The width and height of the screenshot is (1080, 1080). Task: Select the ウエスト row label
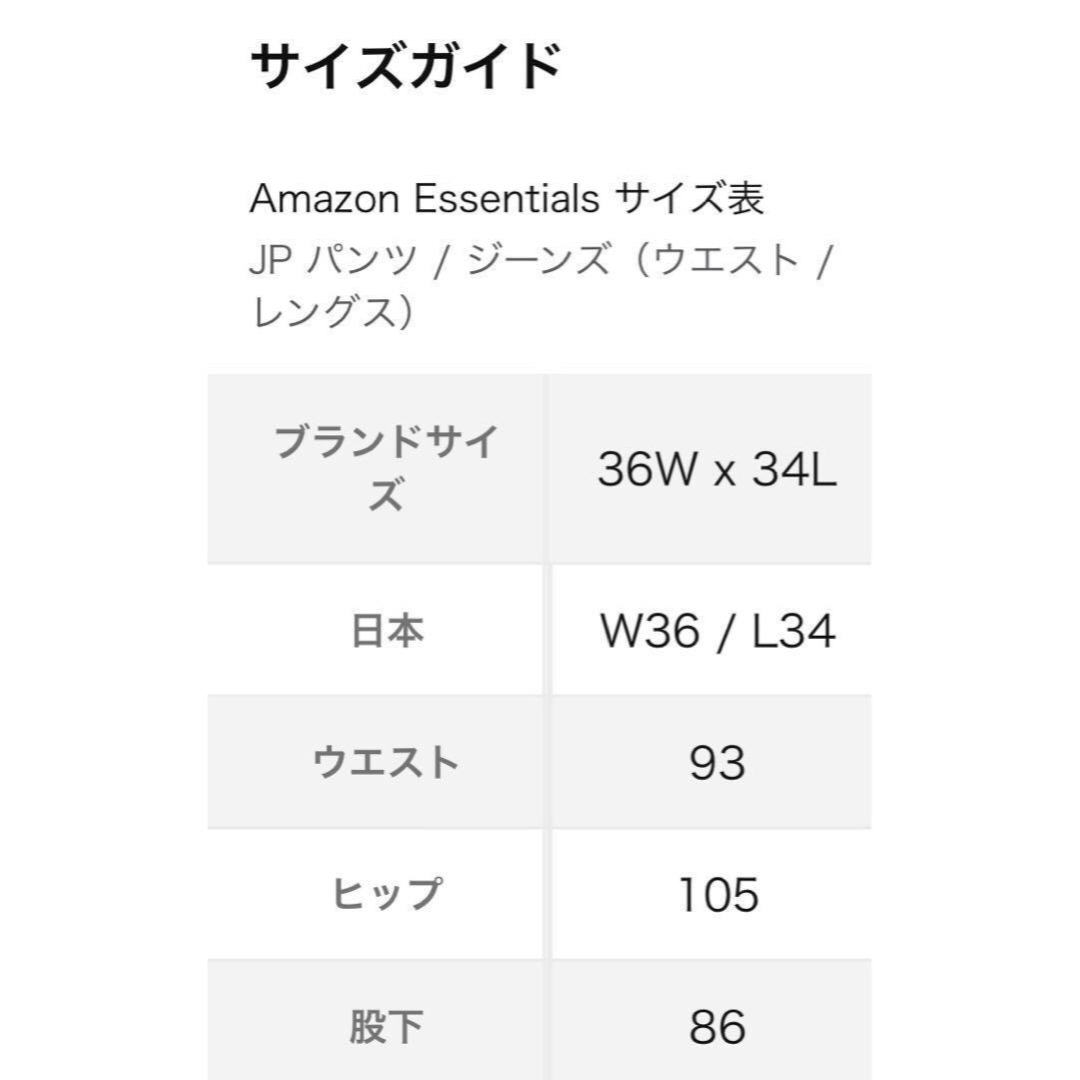(x=386, y=762)
